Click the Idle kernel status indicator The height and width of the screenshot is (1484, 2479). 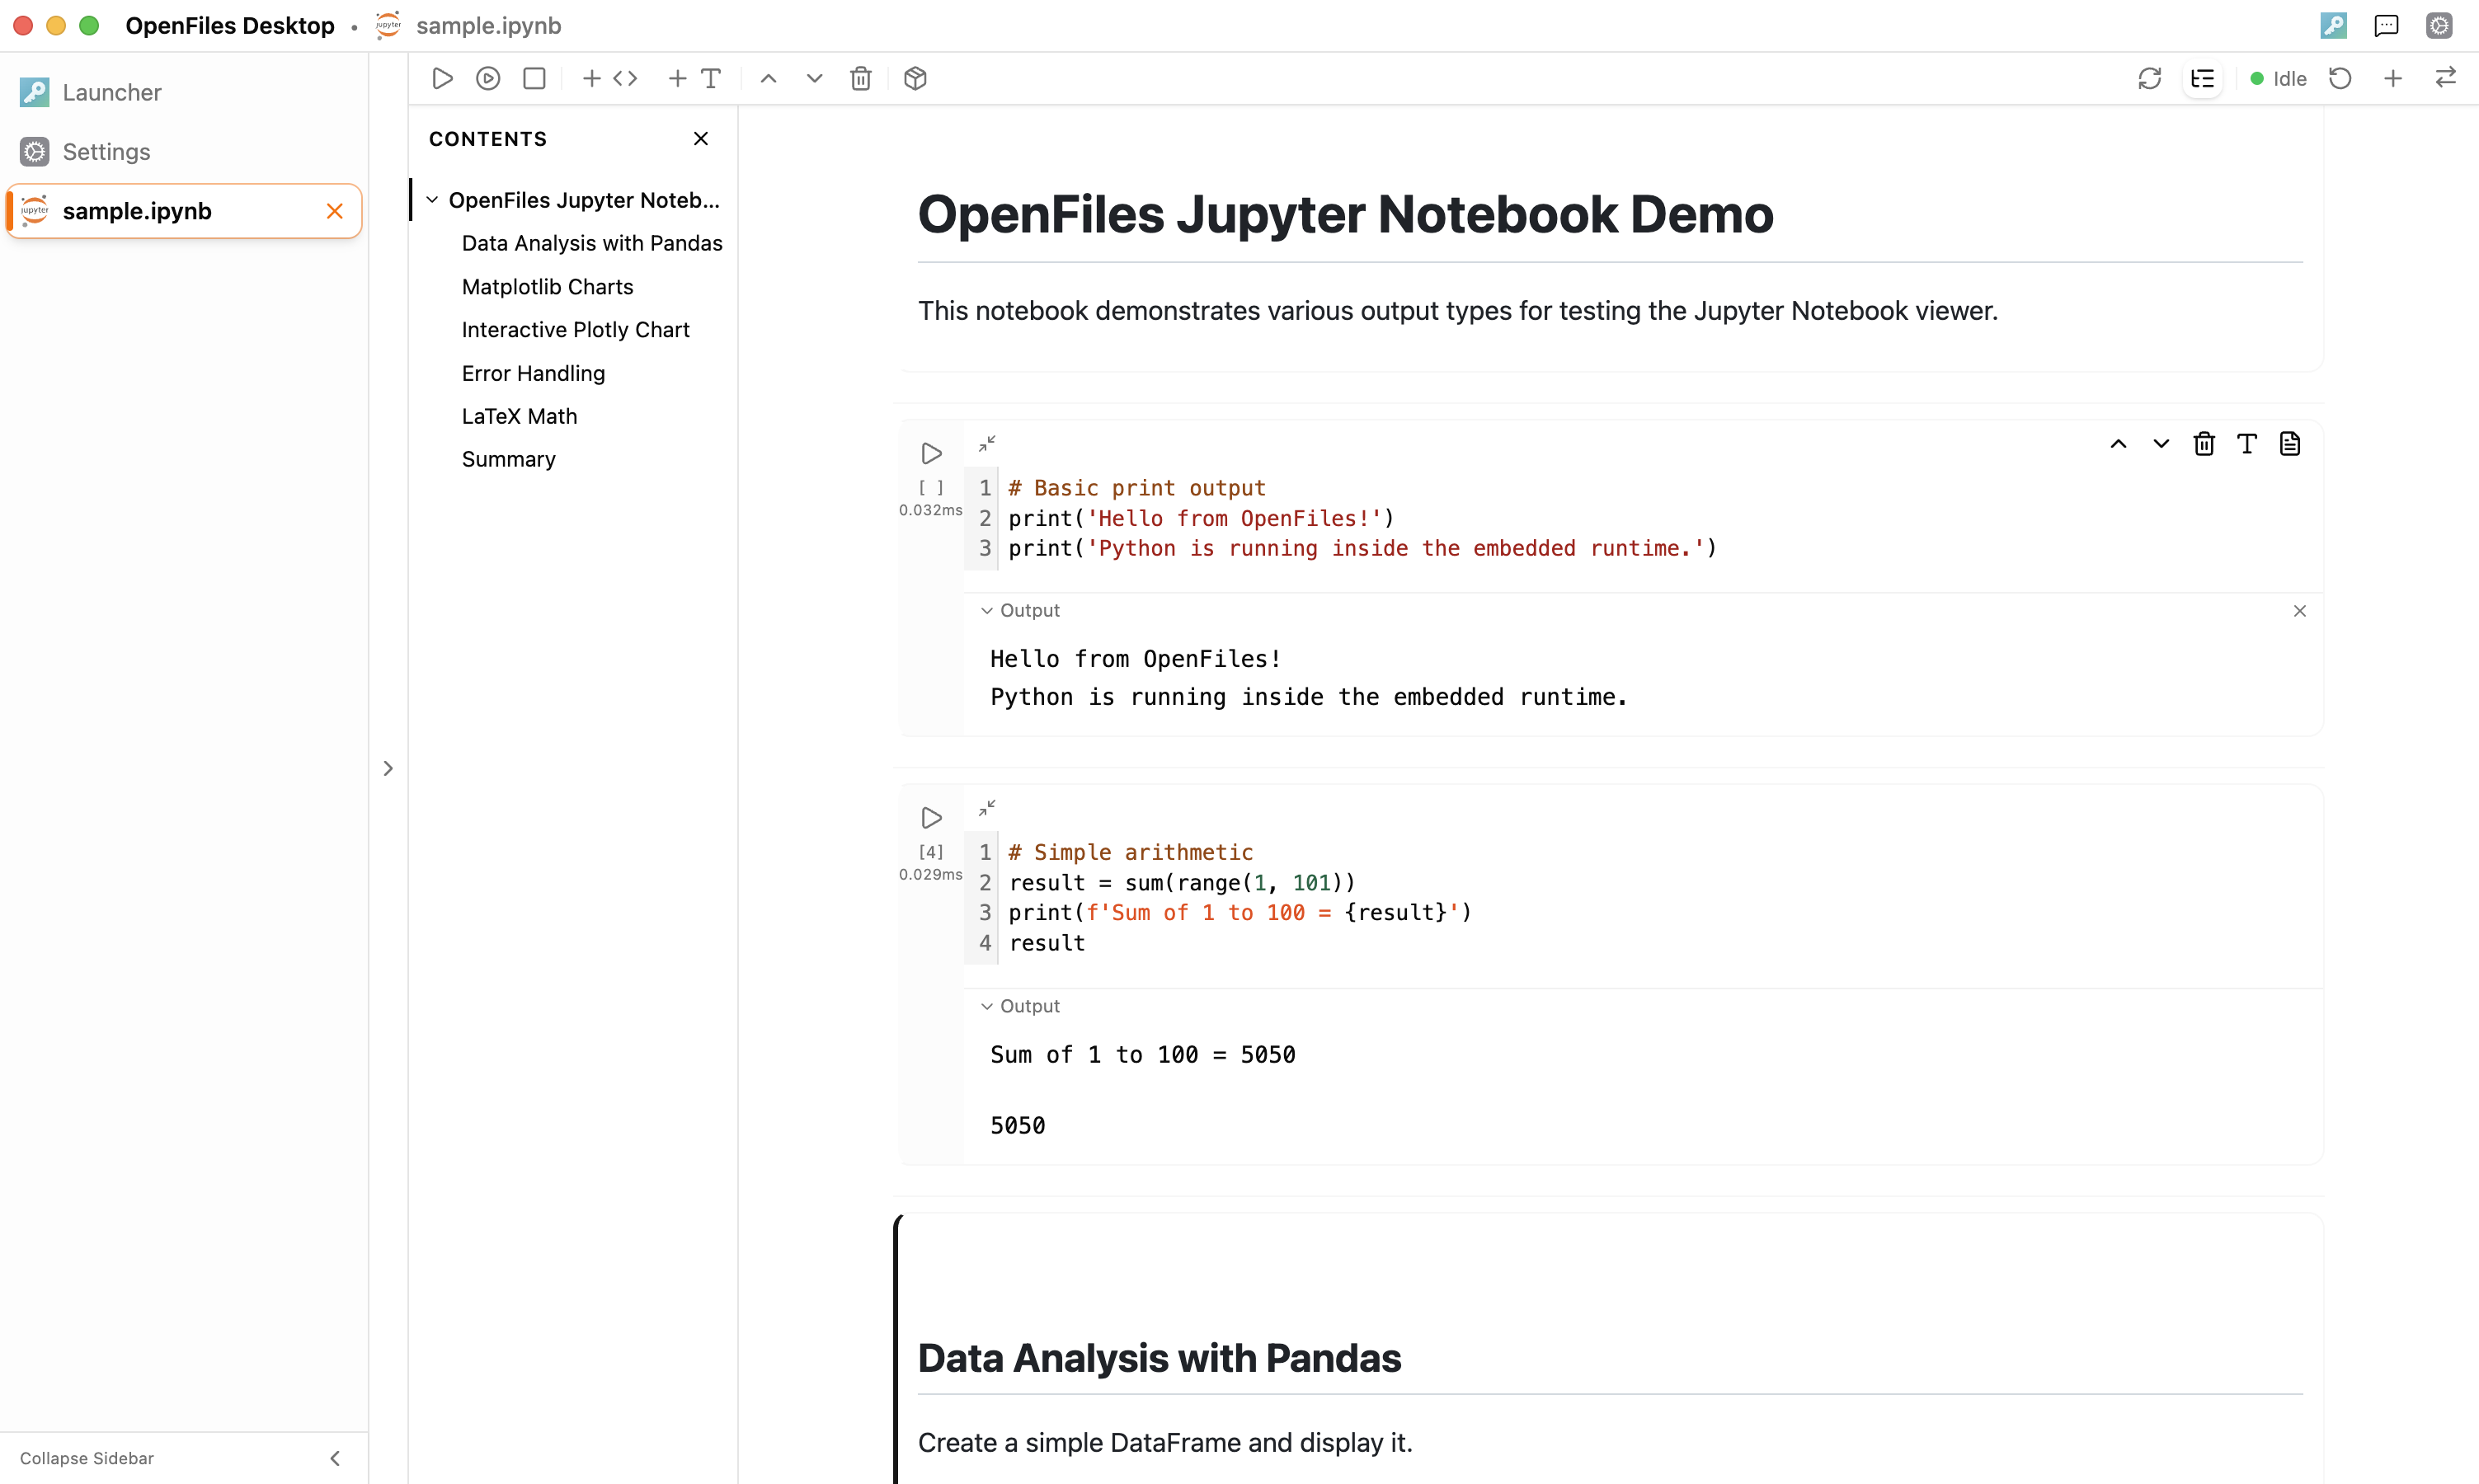(2278, 79)
